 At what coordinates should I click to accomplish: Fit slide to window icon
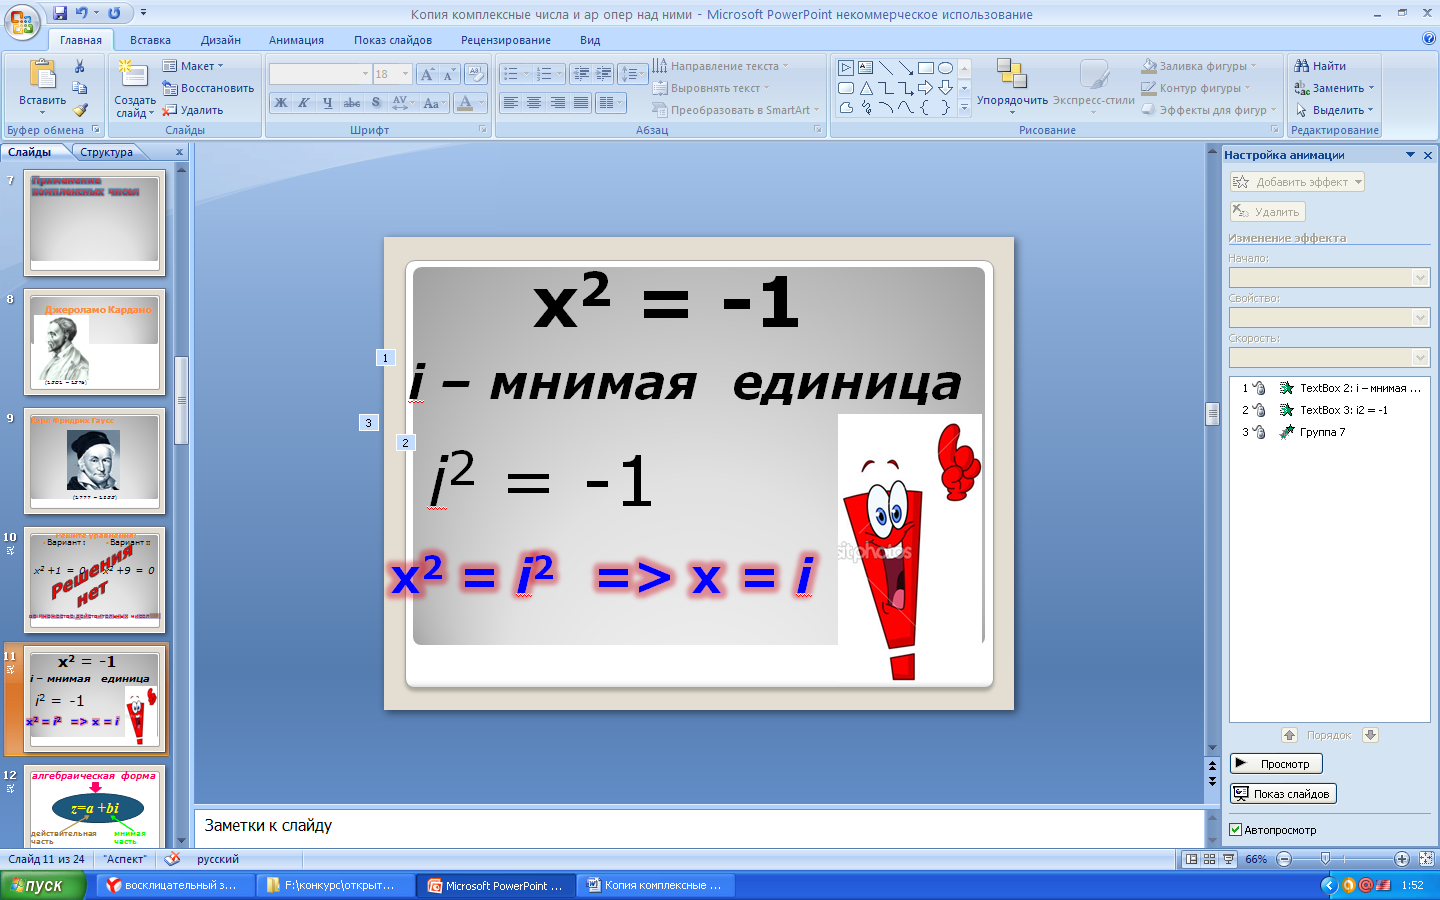click(1426, 859)
